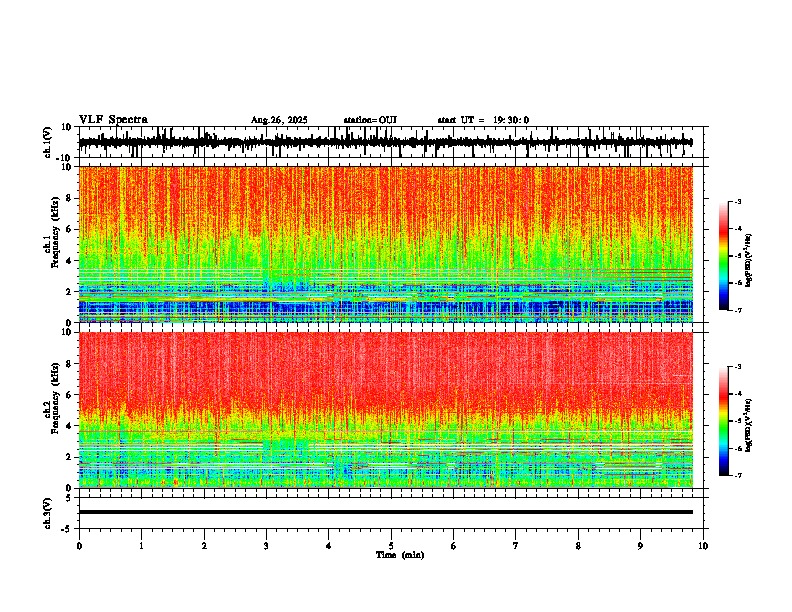This screenshot has width=792, height=612.
Task: Click the '-7' label on ch.2 color bar
Action: pos(738,475)
